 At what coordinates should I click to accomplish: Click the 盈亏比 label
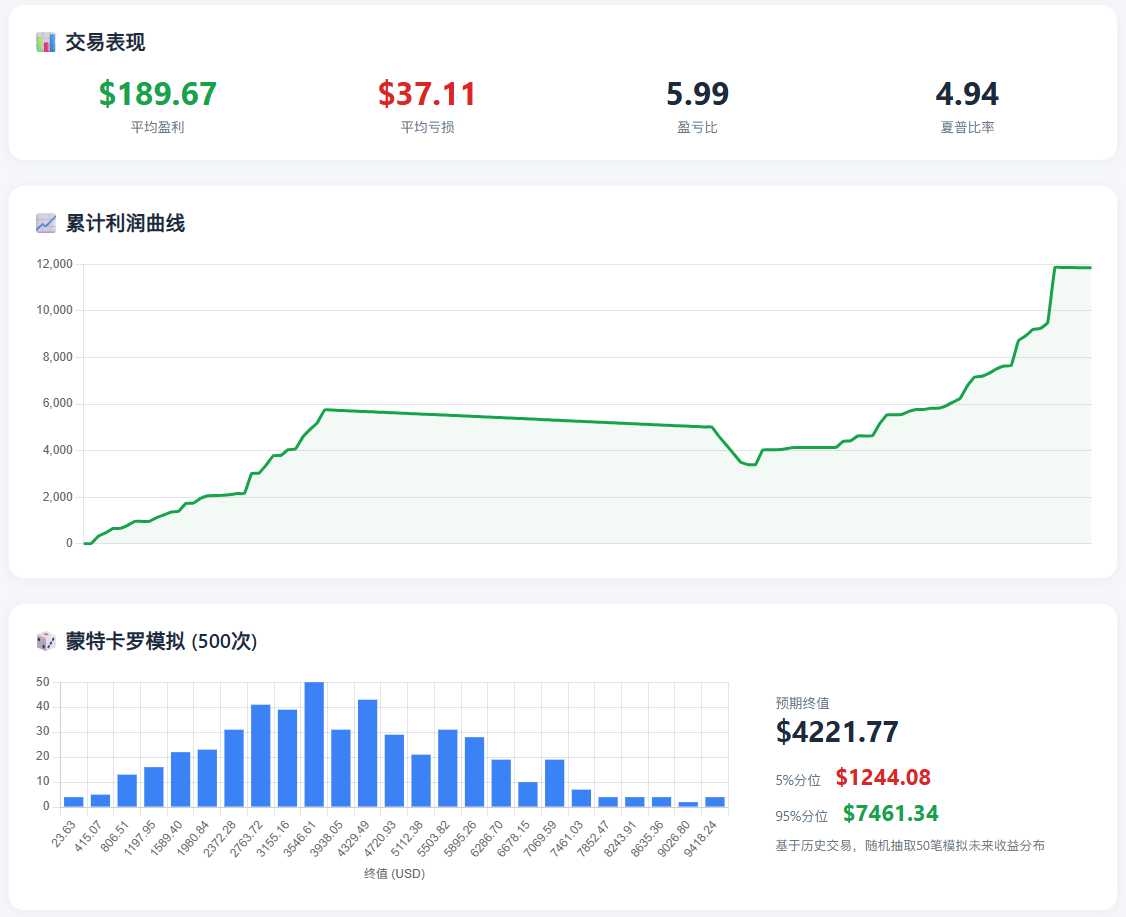click(x=697, y=127)
